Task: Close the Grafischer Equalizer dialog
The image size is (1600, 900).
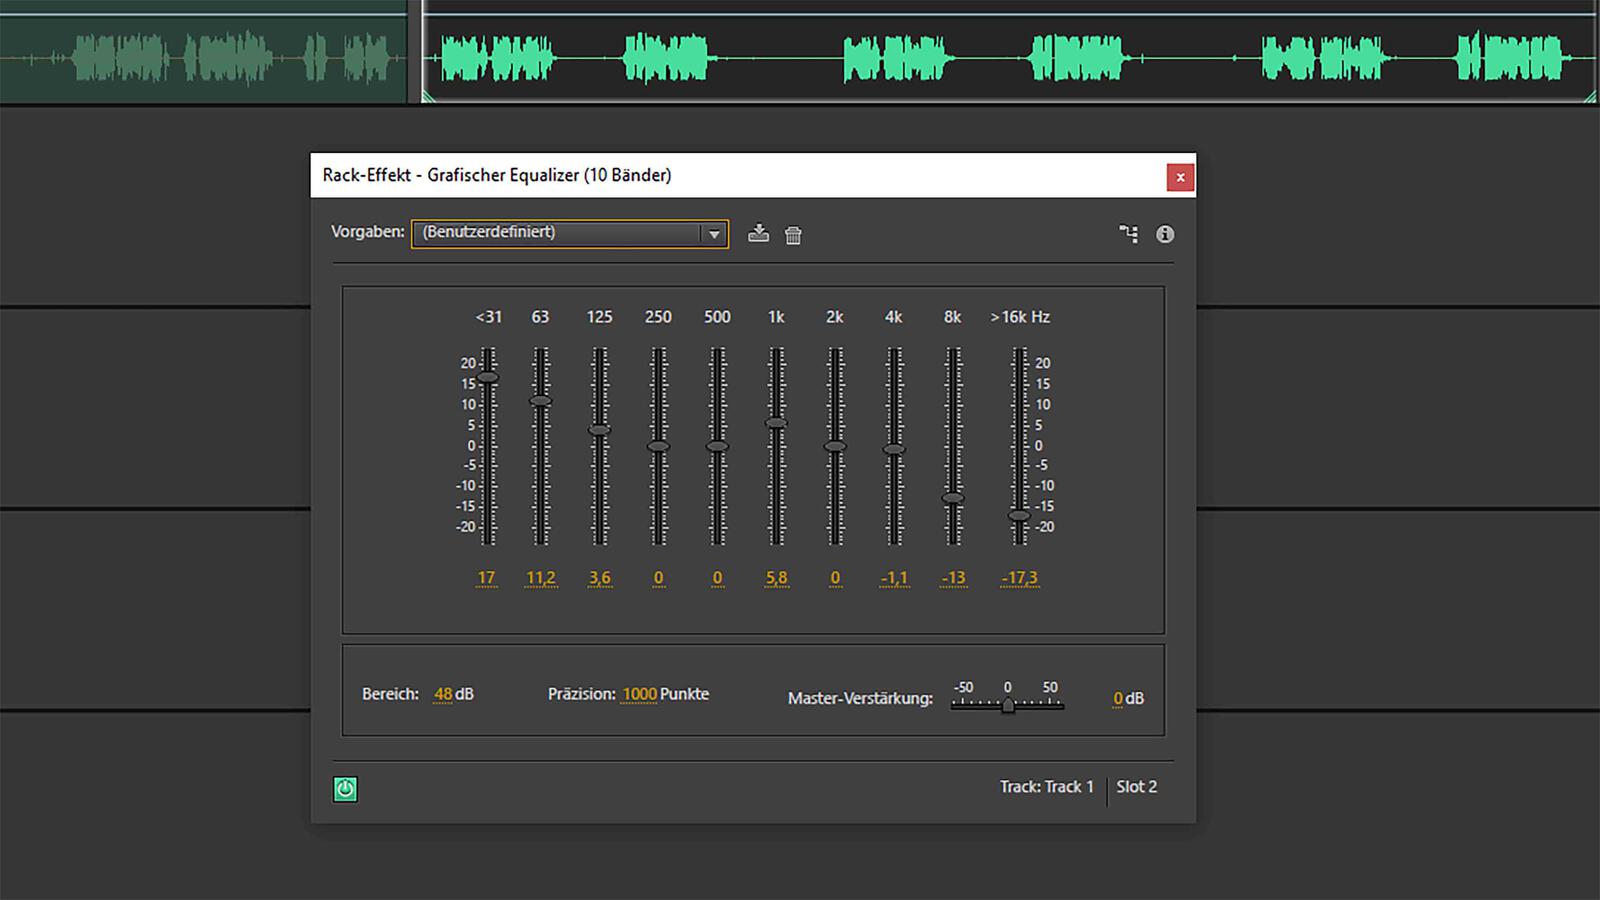Action: coord(1180,177)
